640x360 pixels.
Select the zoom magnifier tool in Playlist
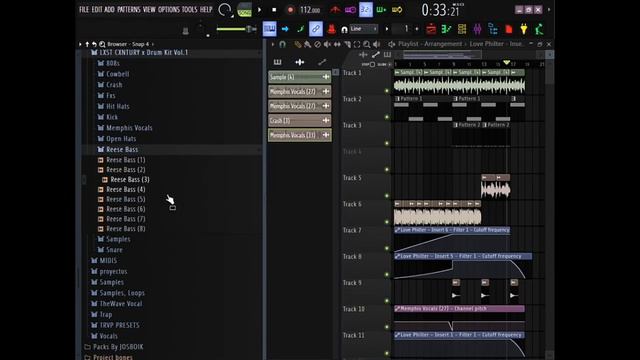[367, 44]
